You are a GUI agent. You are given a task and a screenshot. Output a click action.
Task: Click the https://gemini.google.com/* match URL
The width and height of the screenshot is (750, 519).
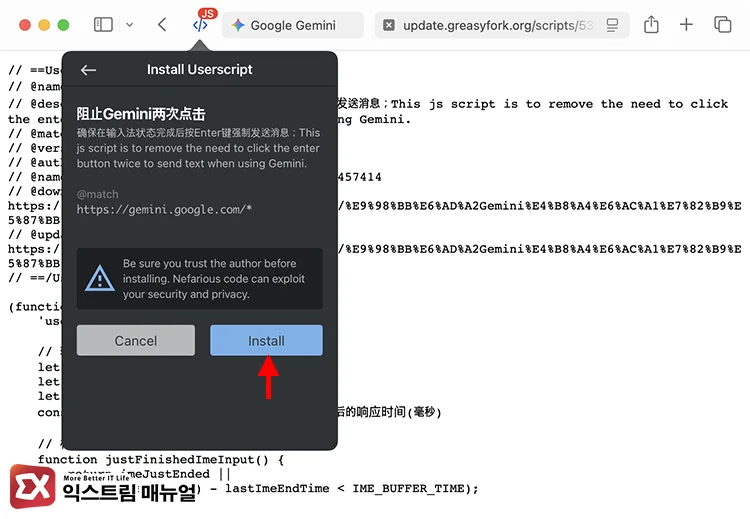[x=164, y=210]
